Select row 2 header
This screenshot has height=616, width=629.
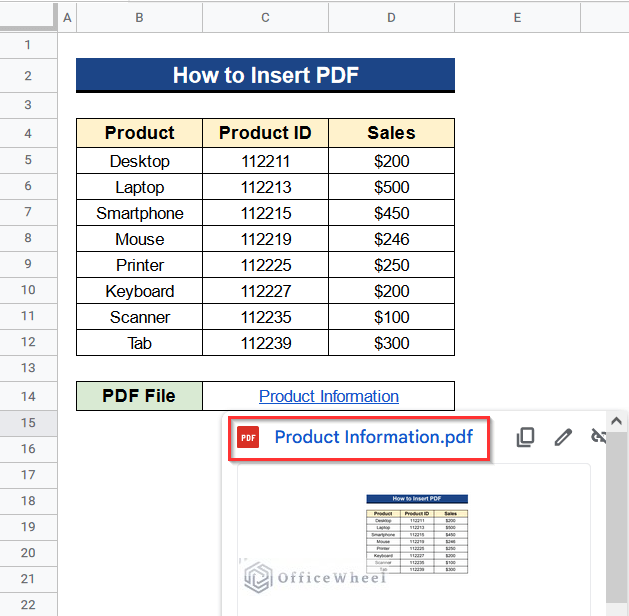[x=28, y=76]
